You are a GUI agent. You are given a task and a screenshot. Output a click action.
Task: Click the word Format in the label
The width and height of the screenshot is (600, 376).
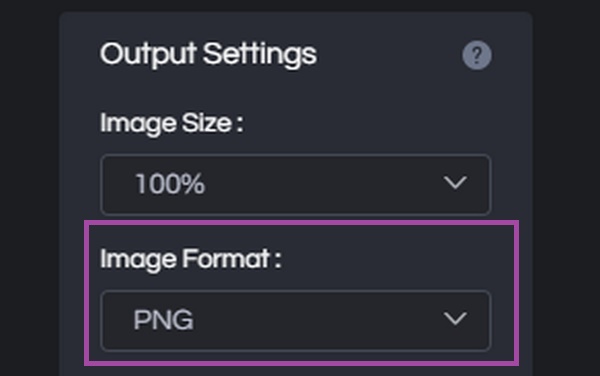[227, 259]
